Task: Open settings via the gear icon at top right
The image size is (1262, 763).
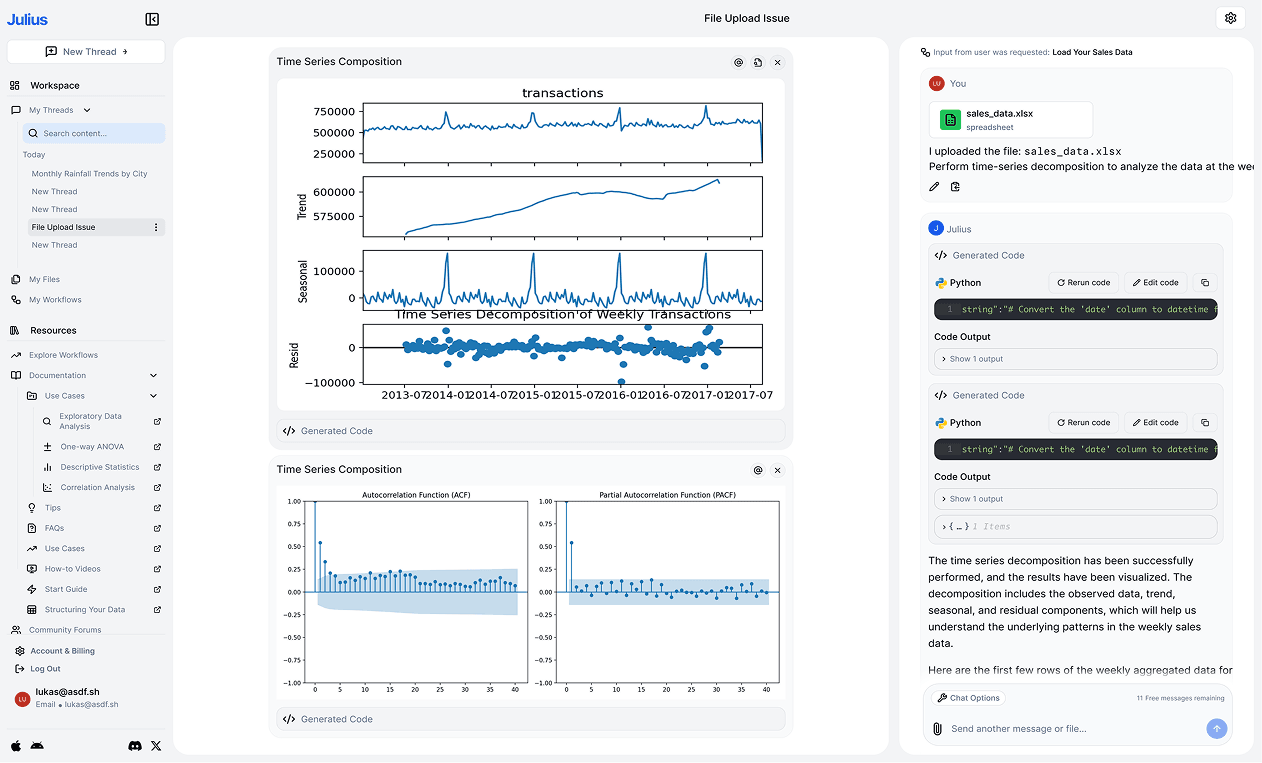Action: [1230, 18]
